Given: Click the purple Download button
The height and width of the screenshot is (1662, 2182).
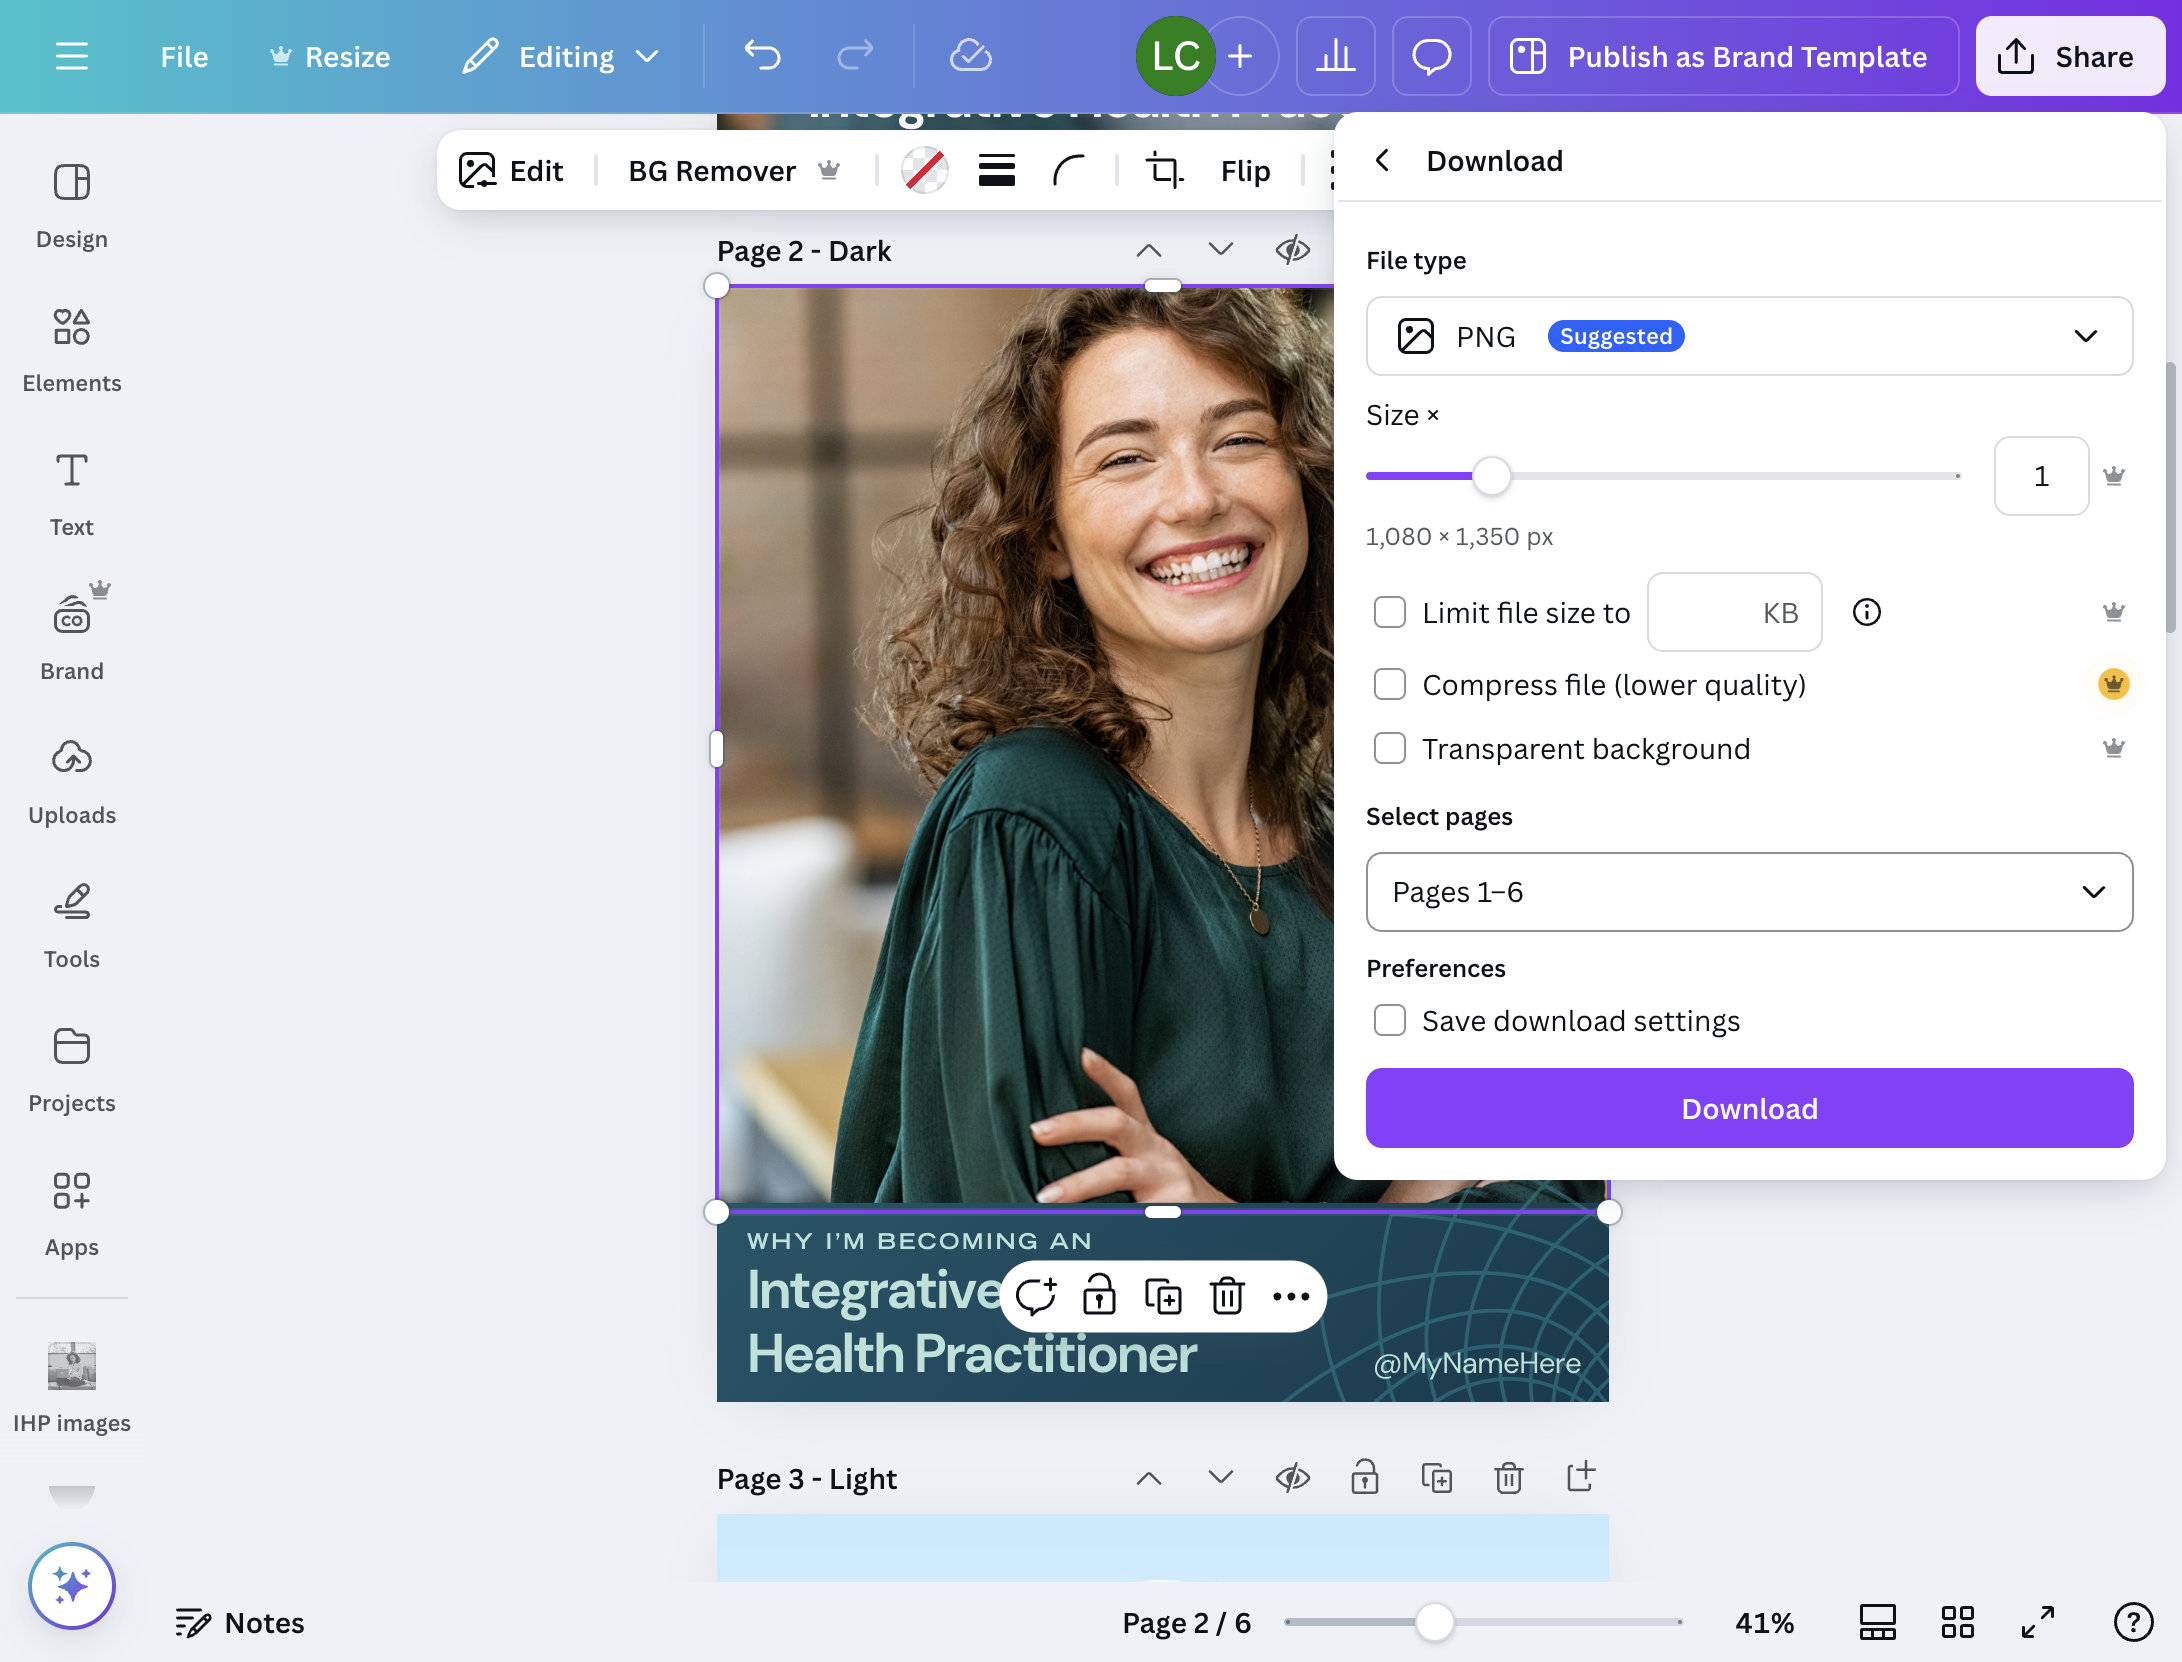Looking at the screenshot, I should [x=1749, y=1108].
